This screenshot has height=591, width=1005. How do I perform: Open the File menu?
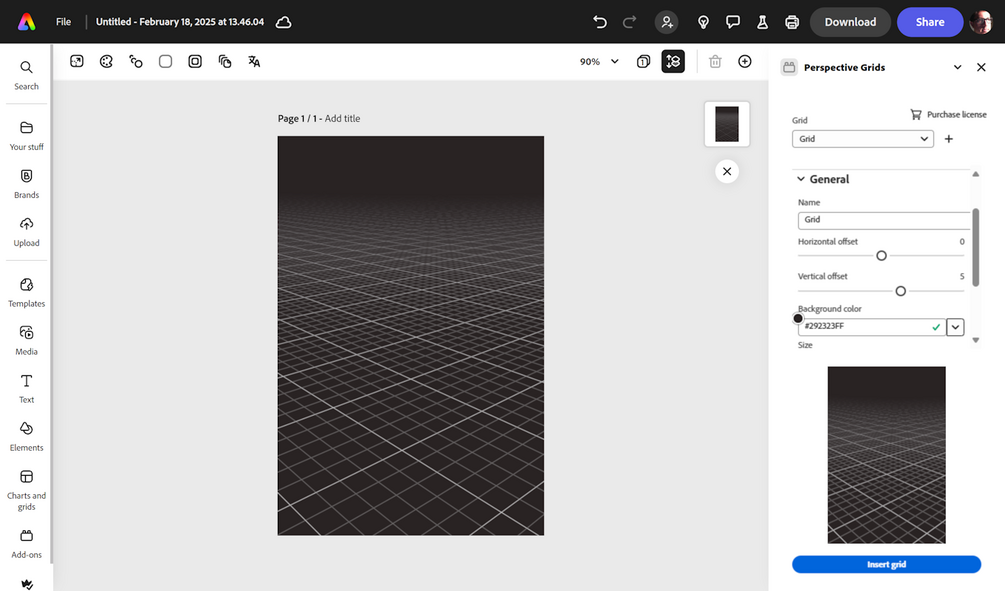tap(63, 21)
